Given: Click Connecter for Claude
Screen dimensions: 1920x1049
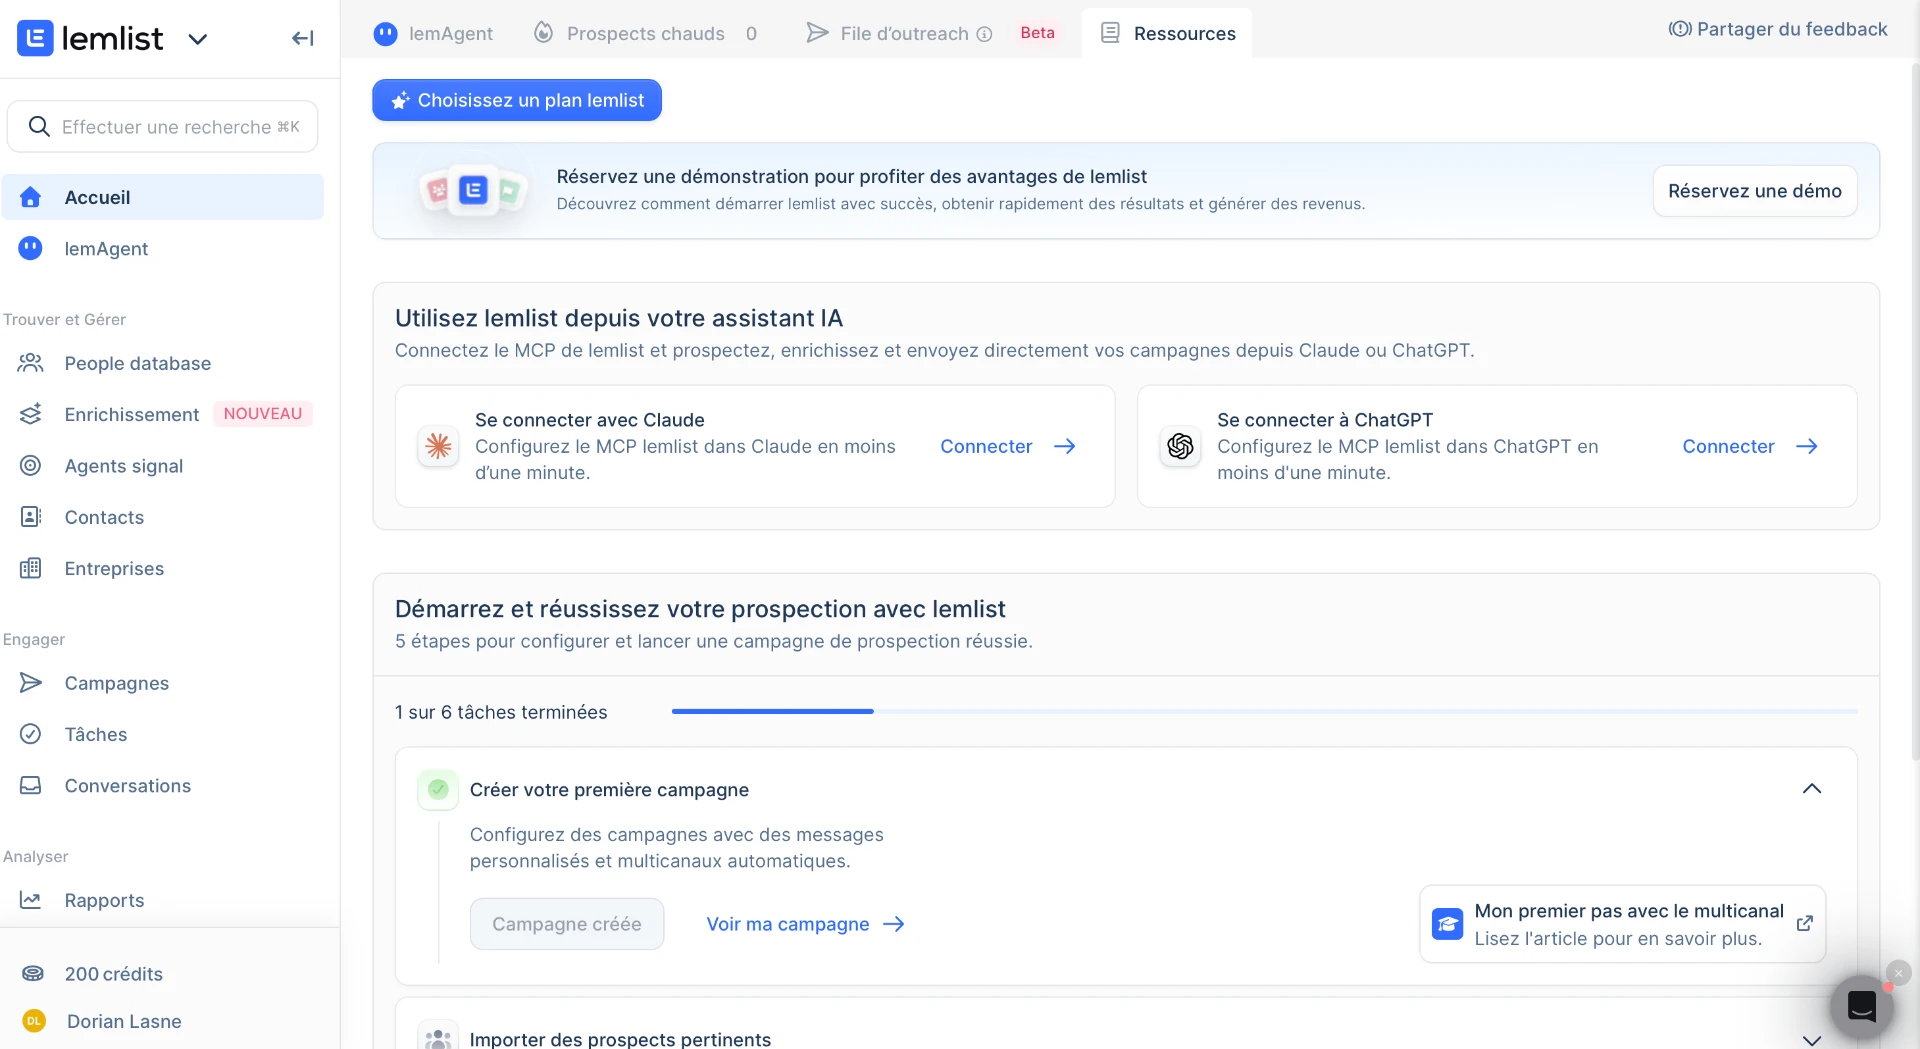Looking at the screenshot, I should (x=1008, y=446).
